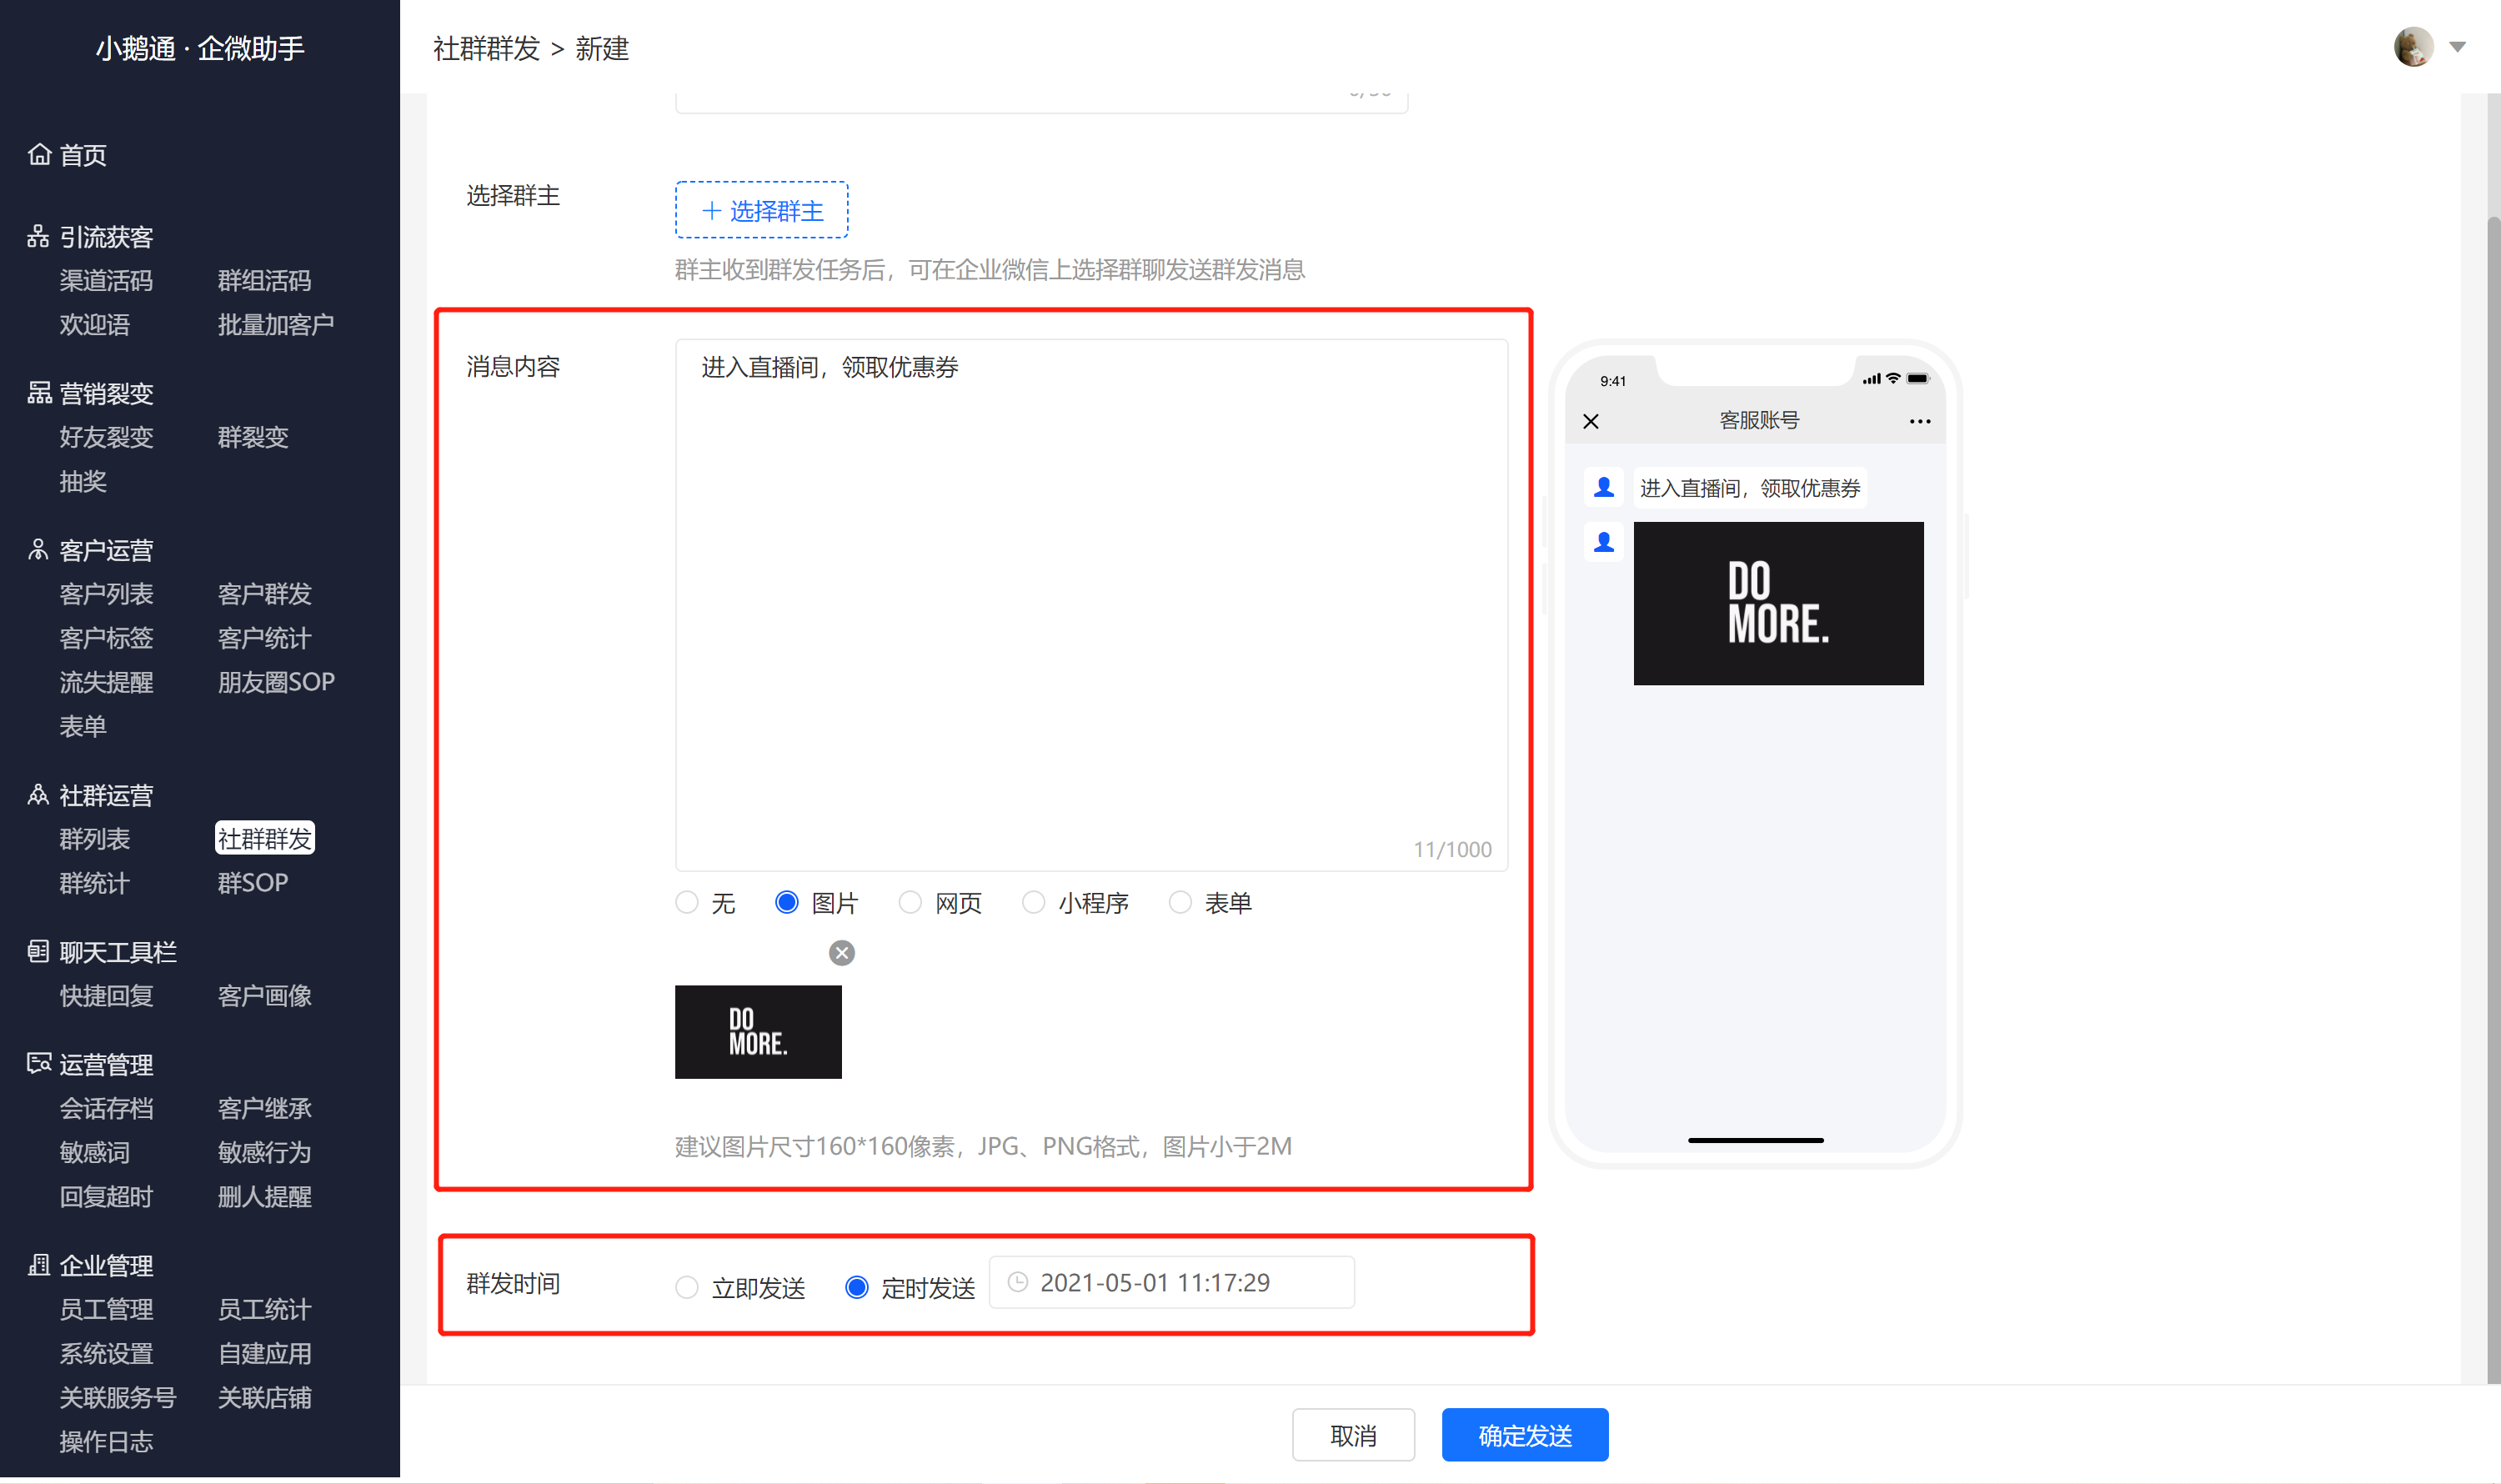Click the clock icon in date field
Screen dimensions: 2501x1484
1017,1282
